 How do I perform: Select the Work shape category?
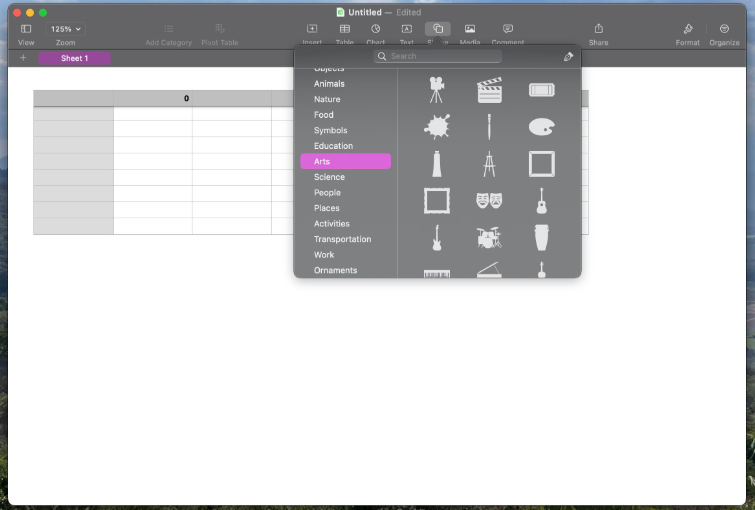point(346,255)
